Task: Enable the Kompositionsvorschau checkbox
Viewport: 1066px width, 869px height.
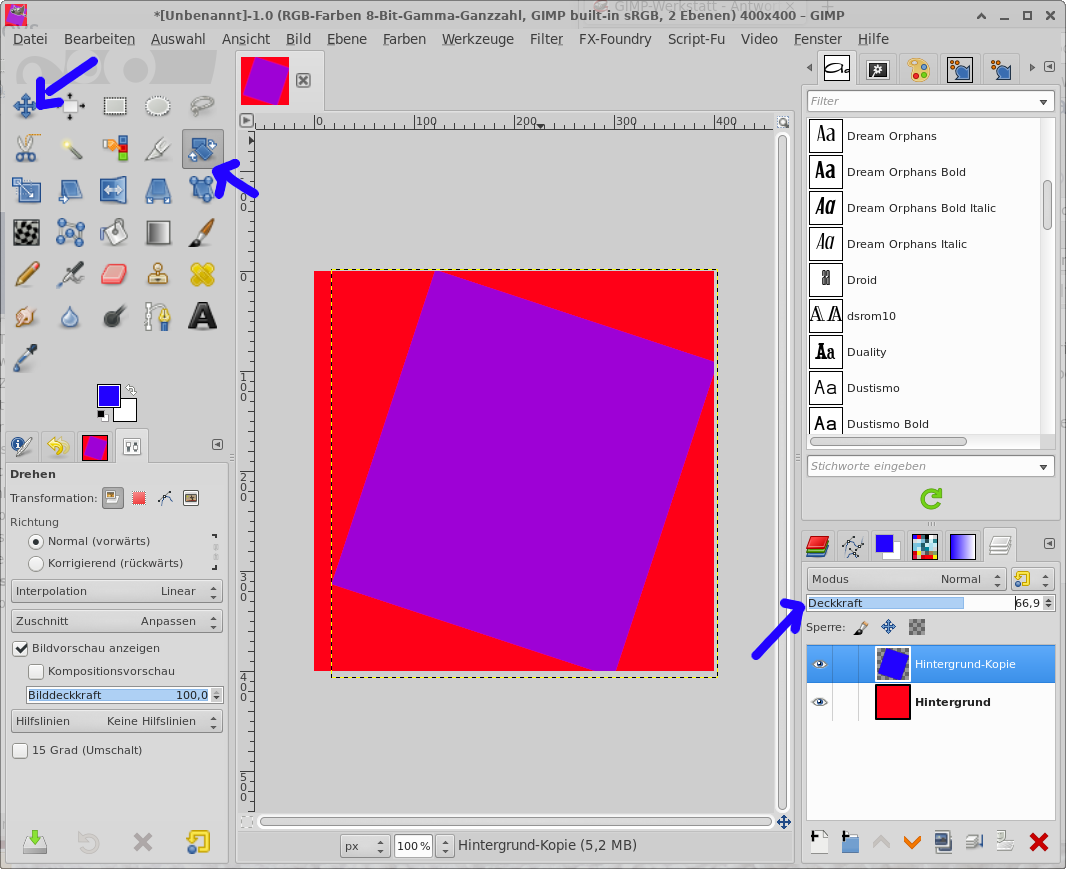Action: pos(36,671)
